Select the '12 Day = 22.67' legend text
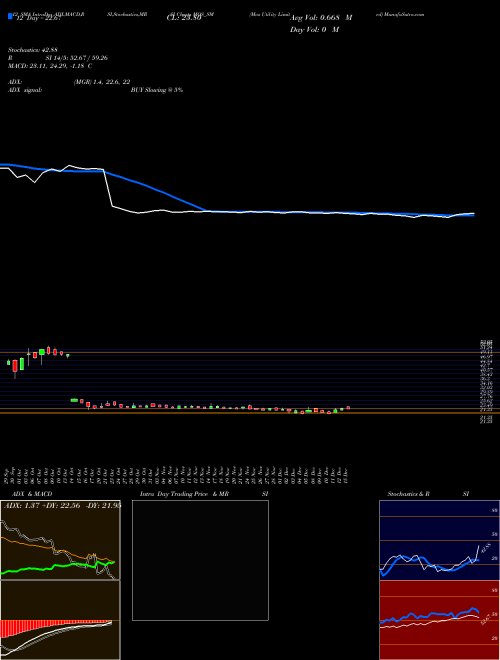 coord(37,18)
